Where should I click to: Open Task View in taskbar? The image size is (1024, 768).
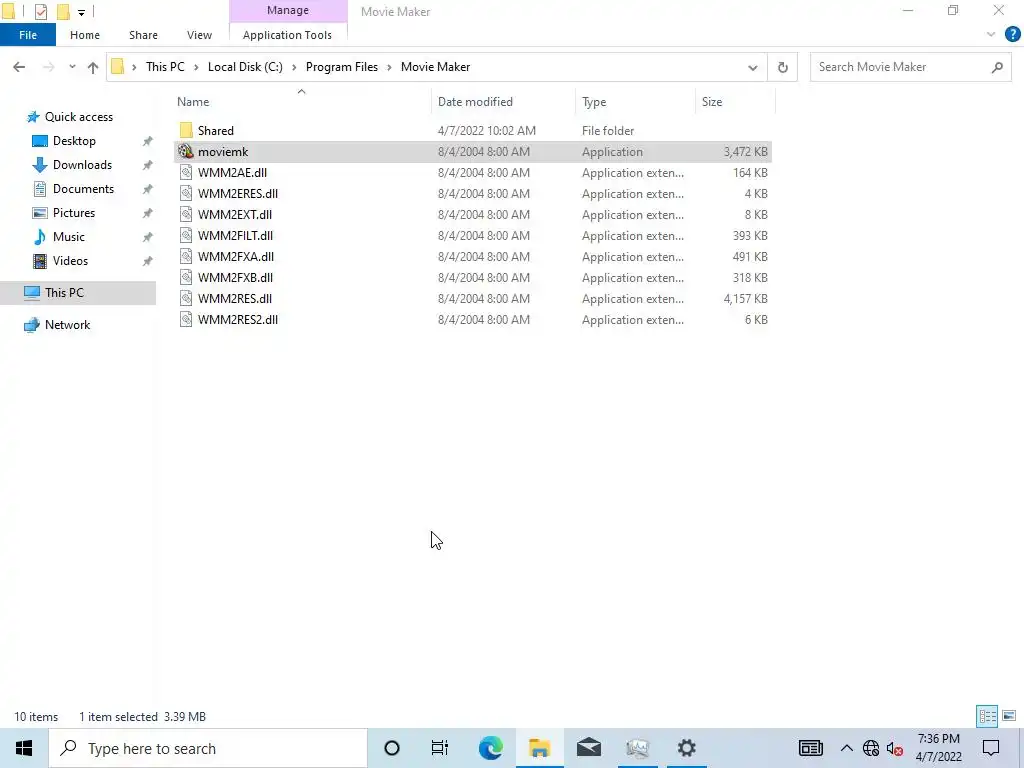(x=440, y=748)
